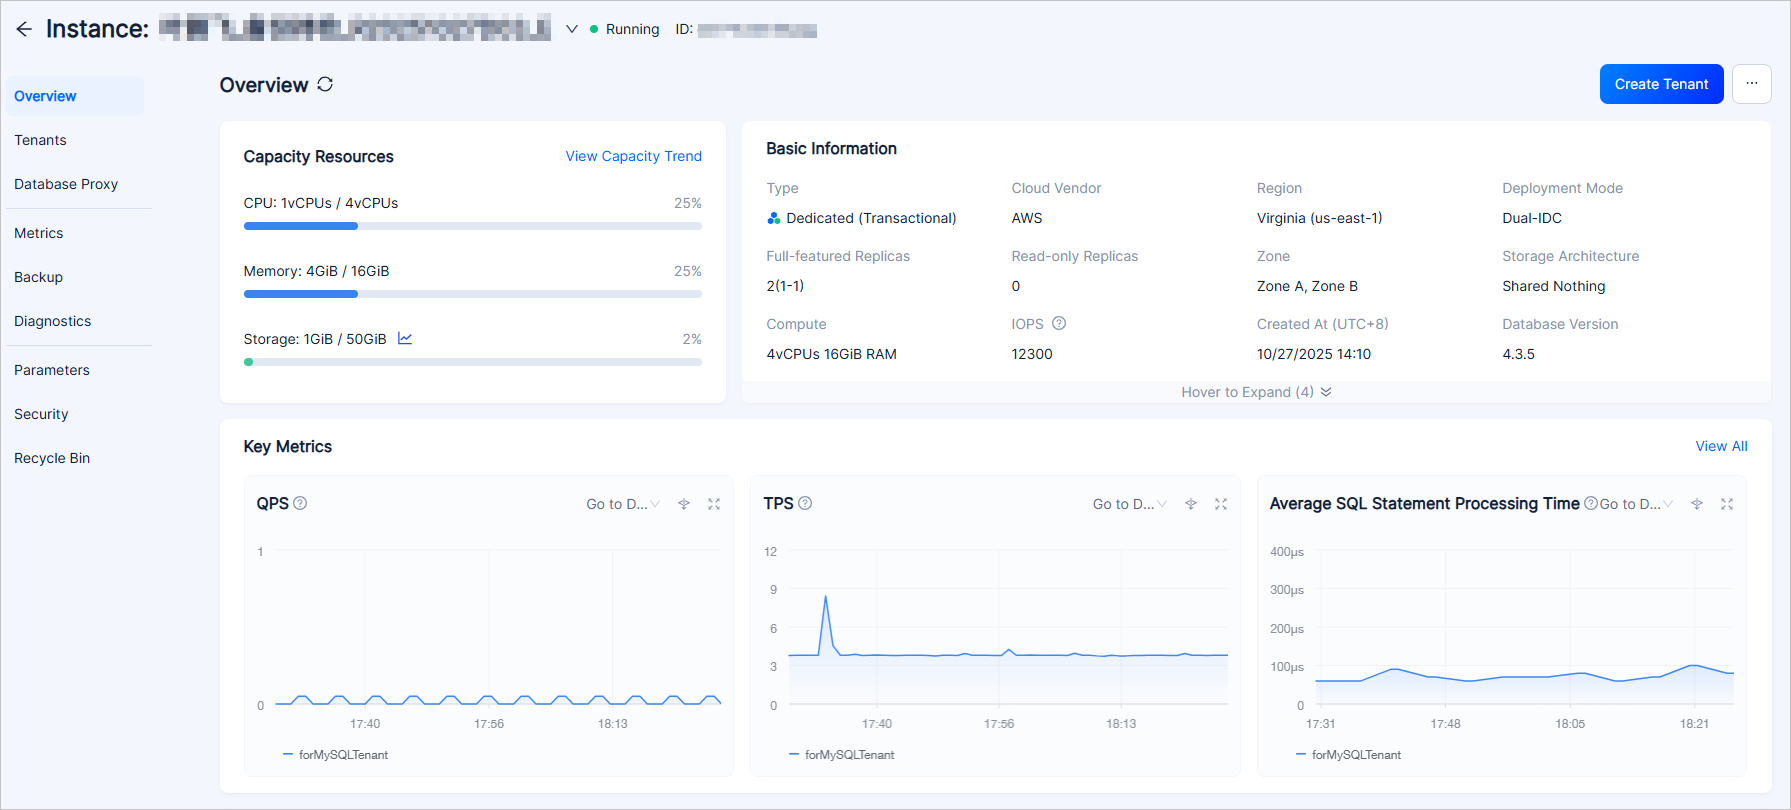
Task: Click the Memory usage progress bar
Action: (x=472, y=294)
